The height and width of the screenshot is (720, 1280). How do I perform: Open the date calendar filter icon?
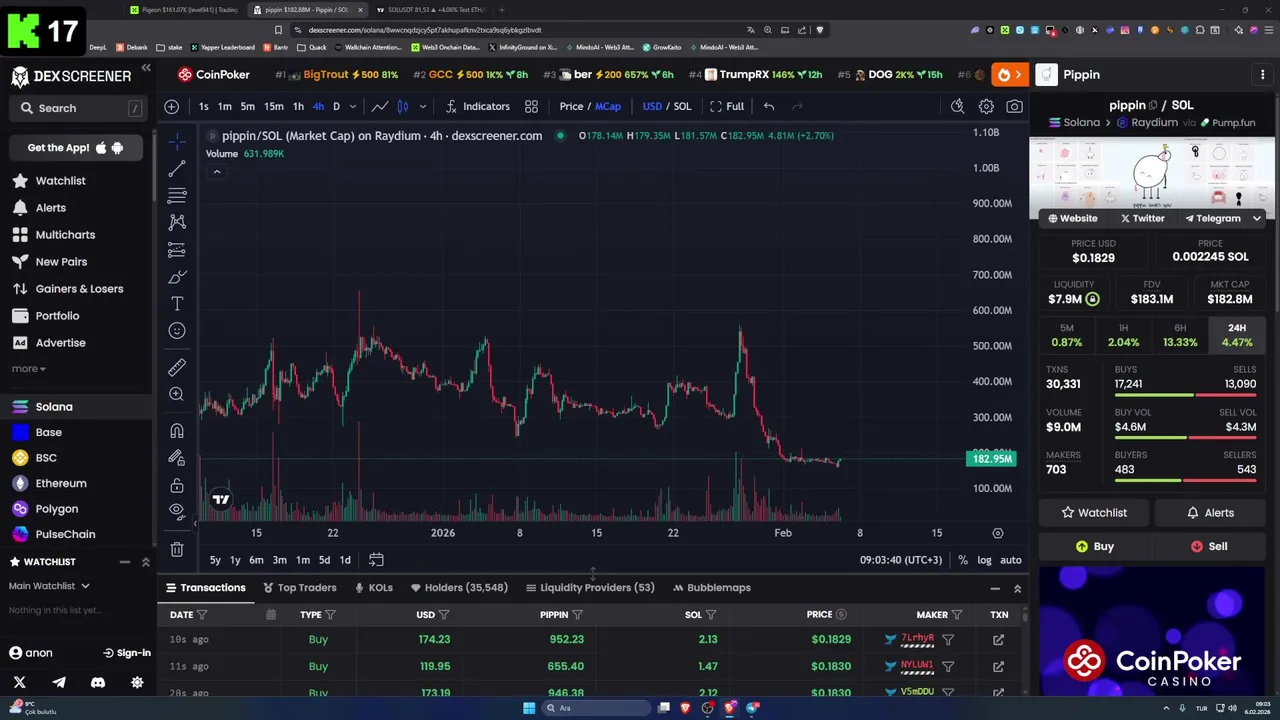pos(270,615)
